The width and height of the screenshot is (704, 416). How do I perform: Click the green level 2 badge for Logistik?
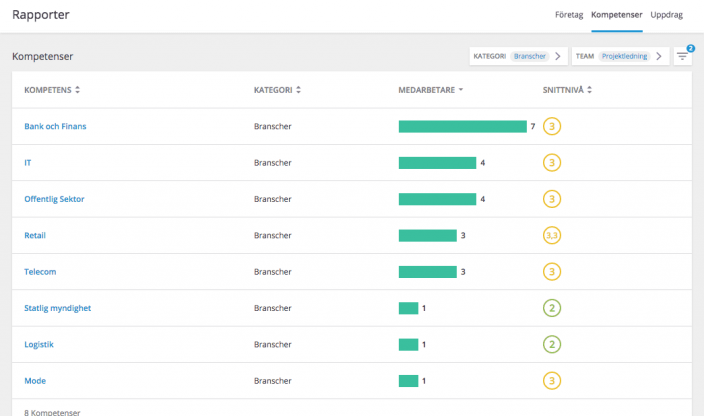(x=552, y=344)
